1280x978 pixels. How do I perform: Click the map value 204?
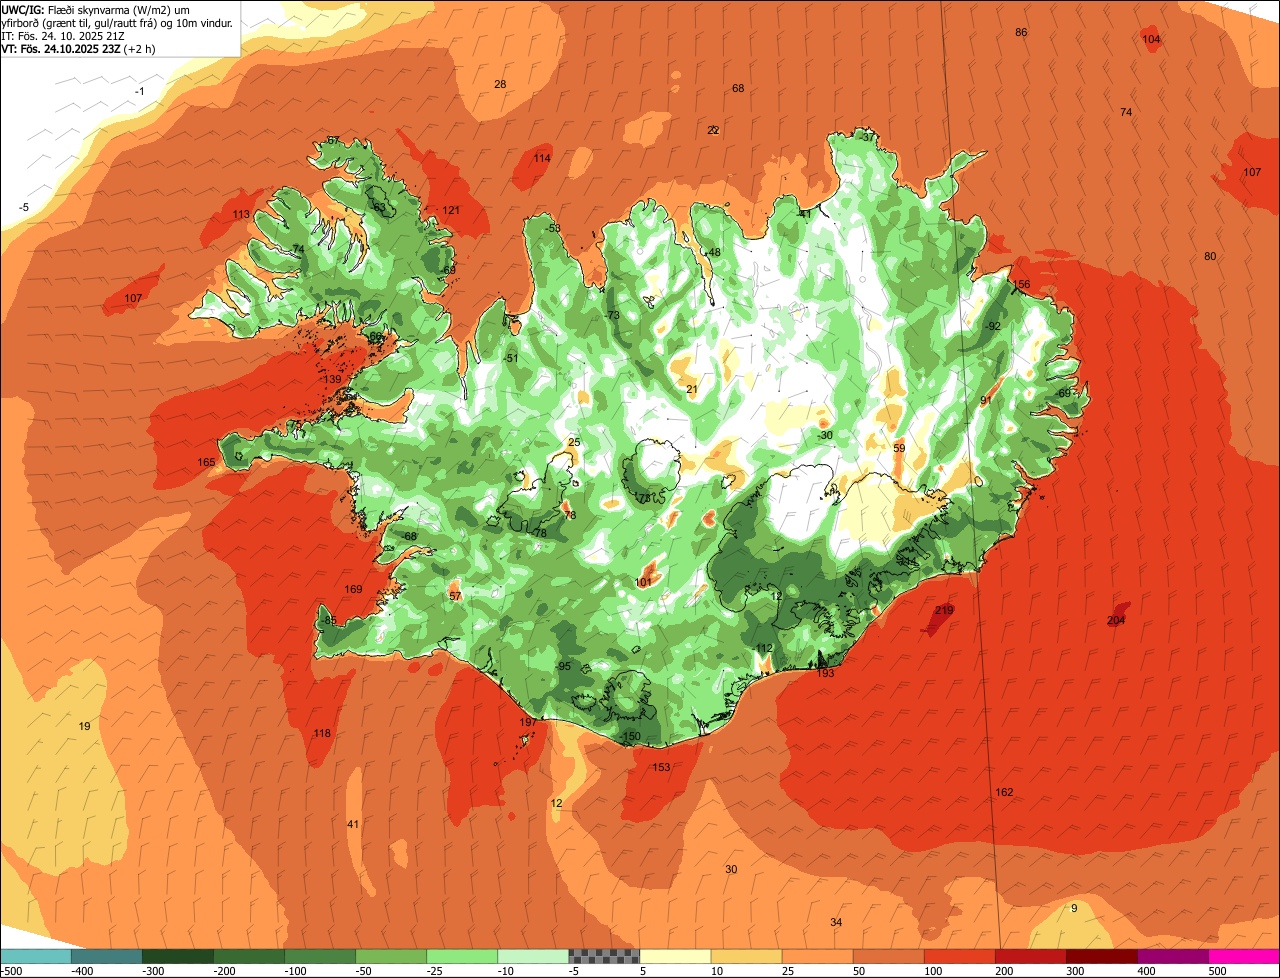(1117, 621)
